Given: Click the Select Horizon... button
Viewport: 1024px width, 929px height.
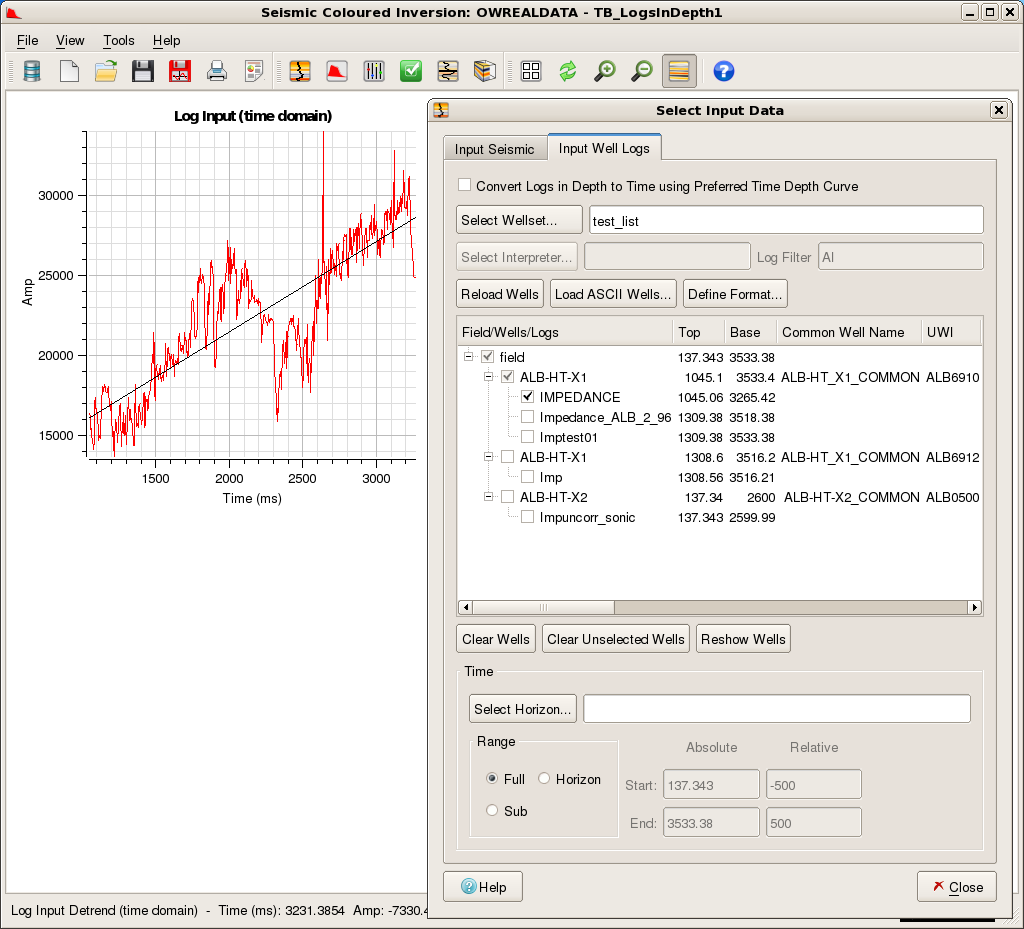Looking at the screenshot, I should coord(522,708).
